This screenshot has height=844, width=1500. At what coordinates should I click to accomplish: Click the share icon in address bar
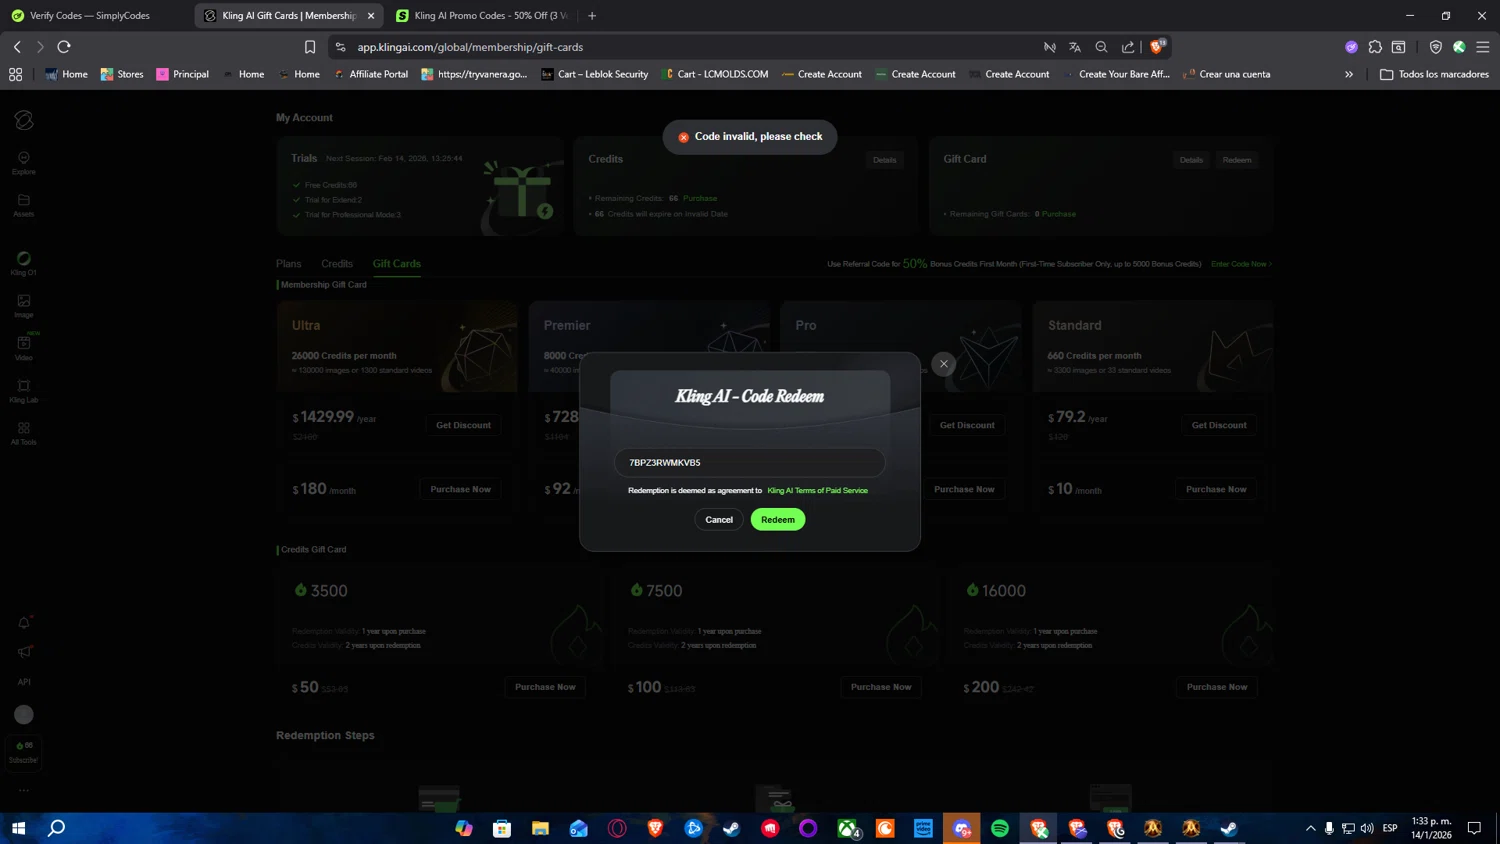(x=1128, y=47)
